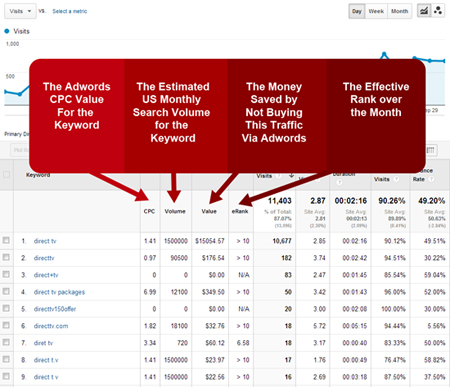This screenshot has height=387, width=450.
Task: Open the direct tv packages keyword link
Action: [x=59, y=292]
